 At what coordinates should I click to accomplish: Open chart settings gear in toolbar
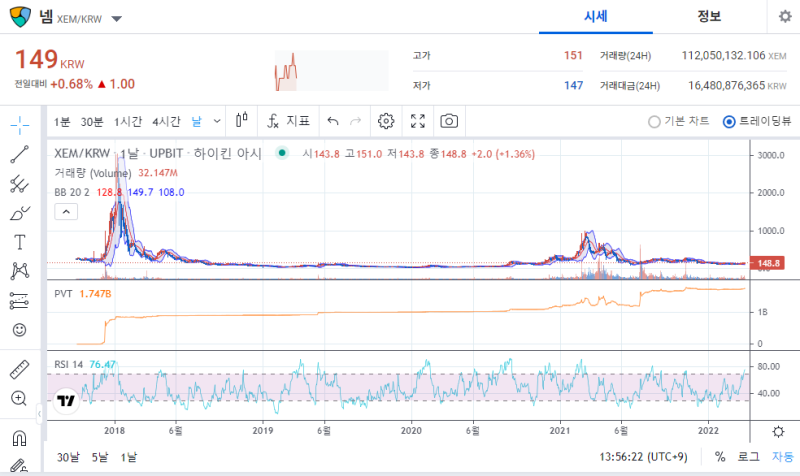click(386, 121)
